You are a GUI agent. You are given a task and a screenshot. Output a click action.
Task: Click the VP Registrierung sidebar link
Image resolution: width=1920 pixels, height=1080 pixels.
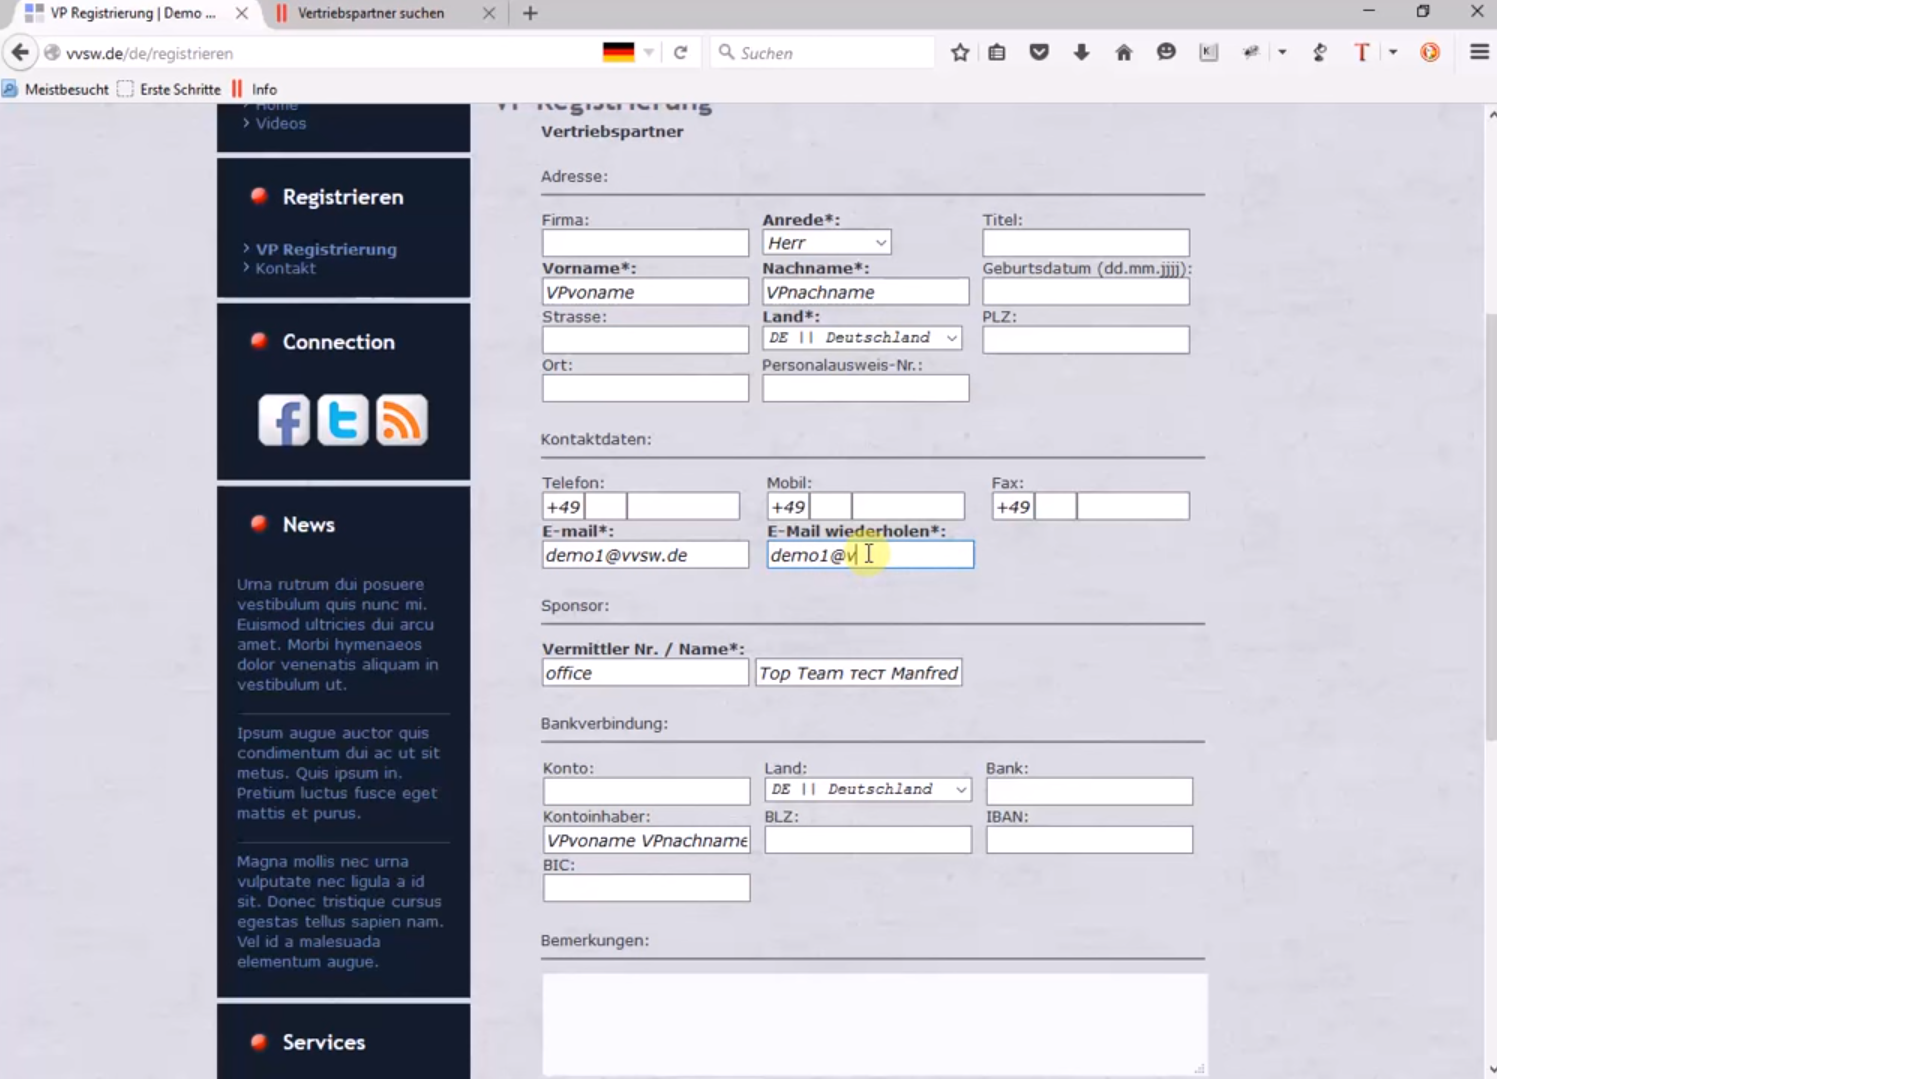pyautogui.click(x=326, y=249)
